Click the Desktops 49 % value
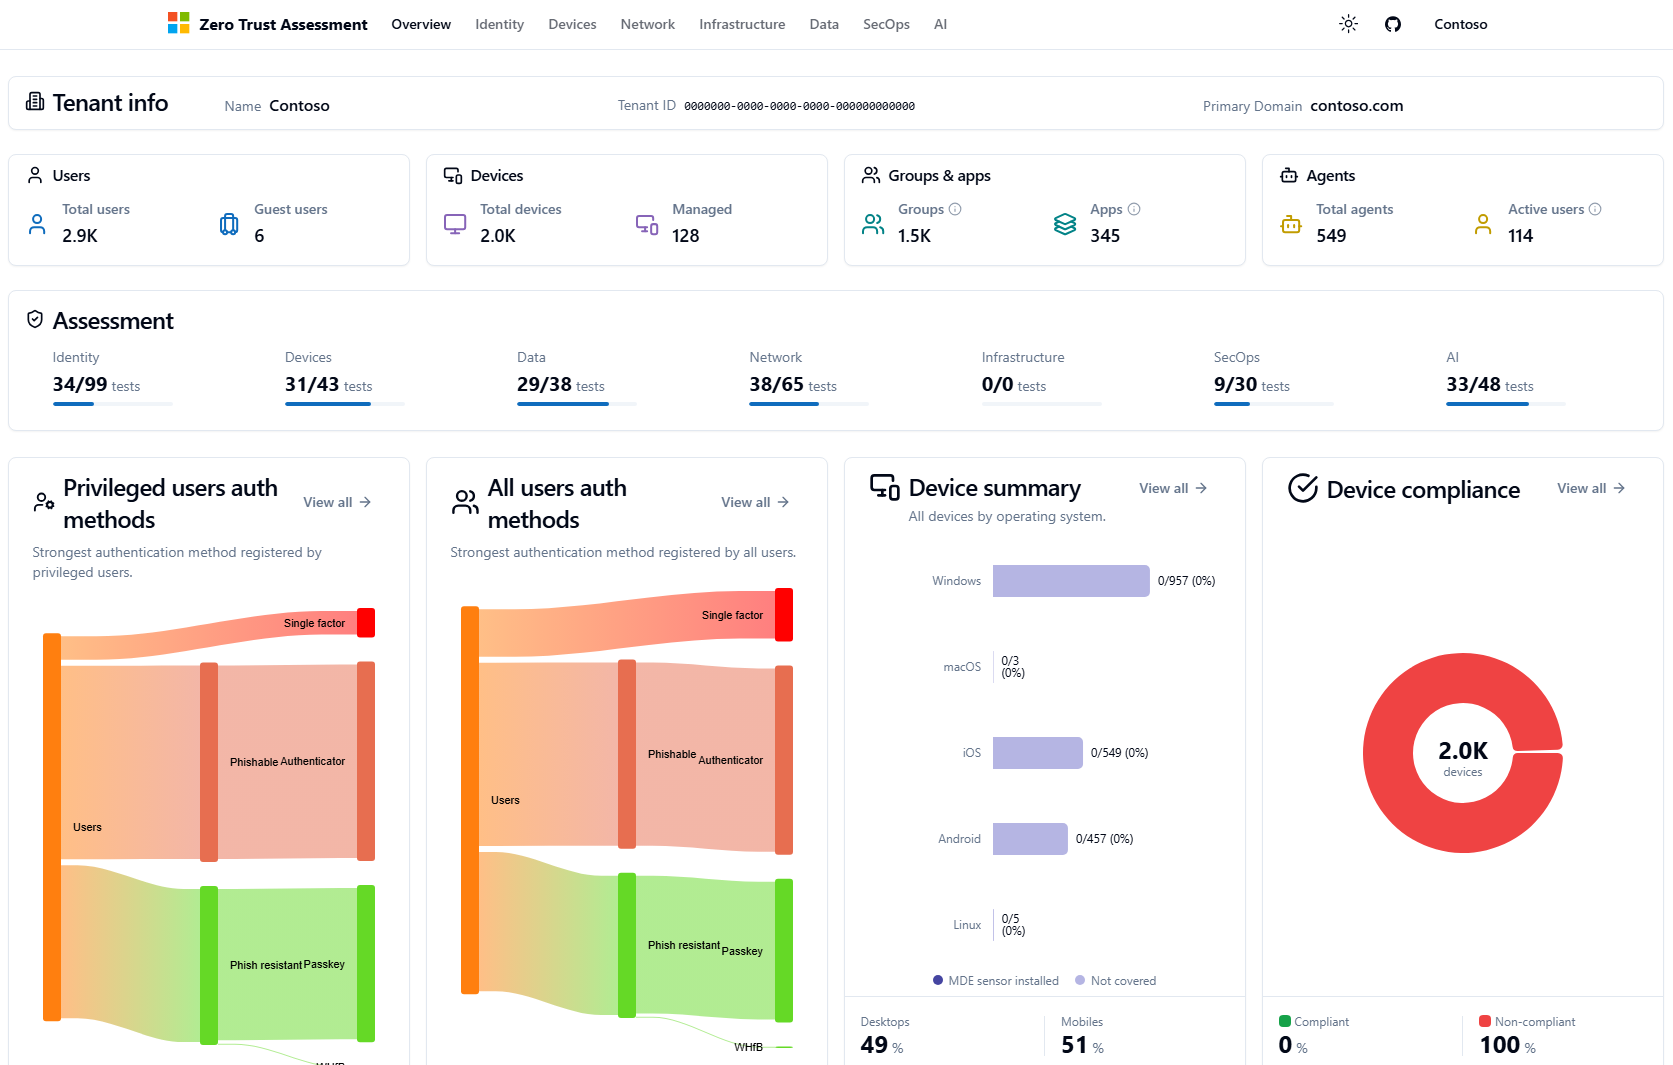 (882, 1045)
